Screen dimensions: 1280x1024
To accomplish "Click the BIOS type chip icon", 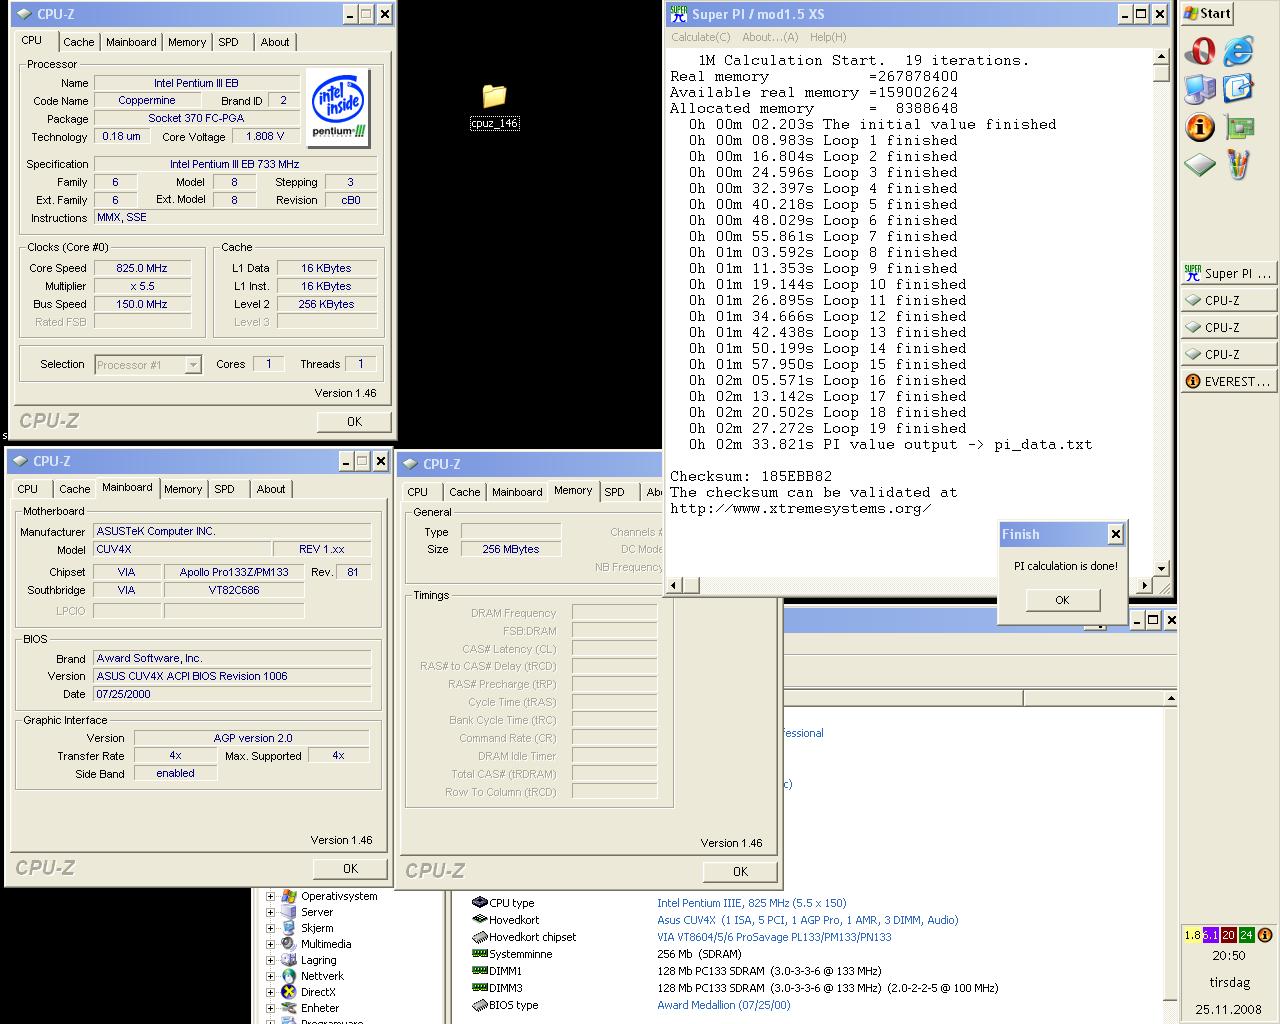I will pos(480,1004).
